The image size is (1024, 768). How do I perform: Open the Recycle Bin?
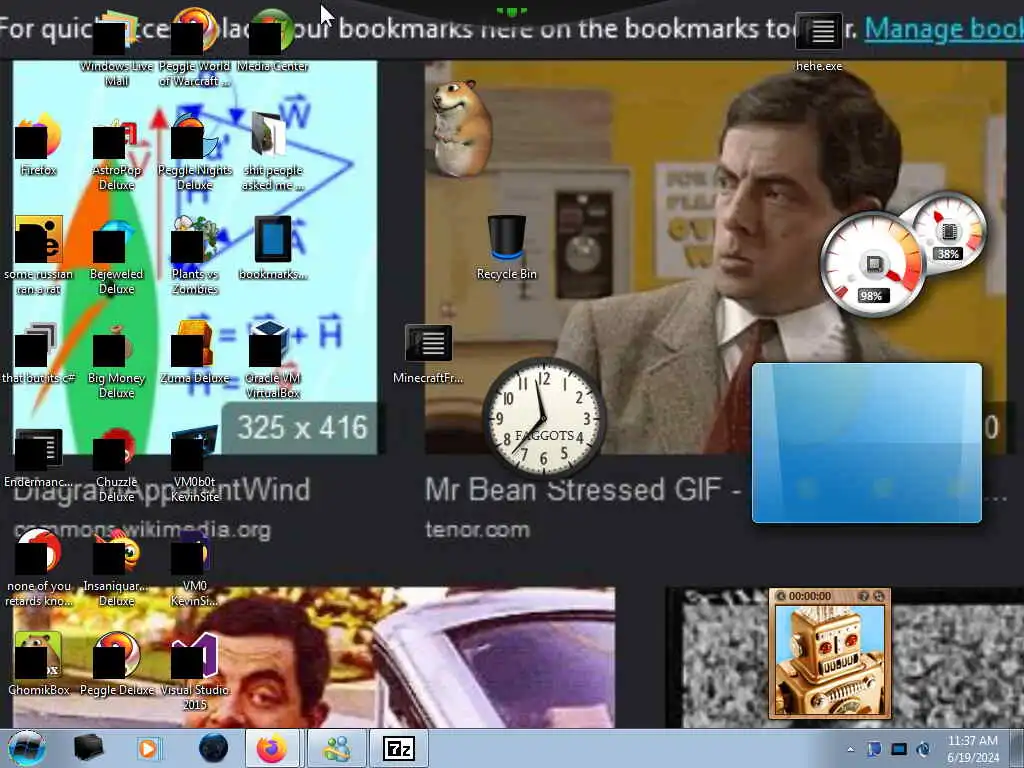pos(506,248)
